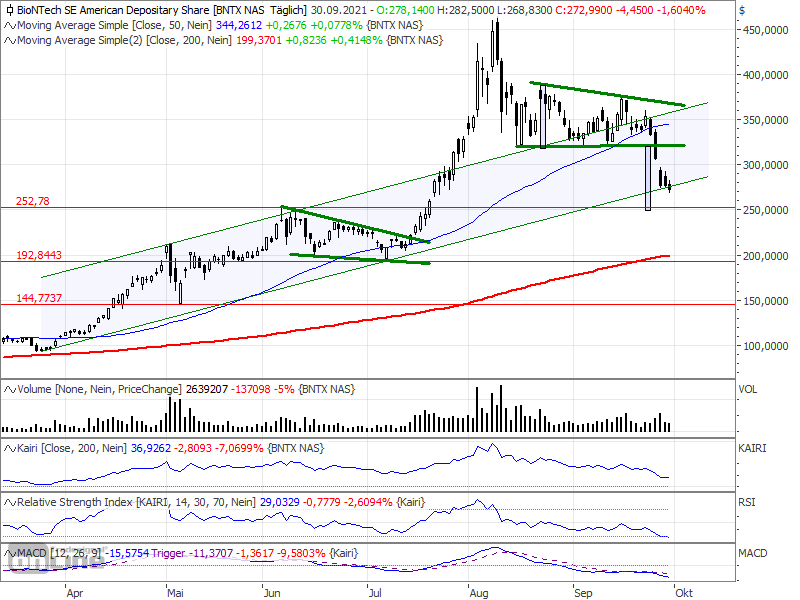Click the line icon before Moving Average Simple [Close, 50
This screenshot has height=600, width=800.
pos(10,26)
